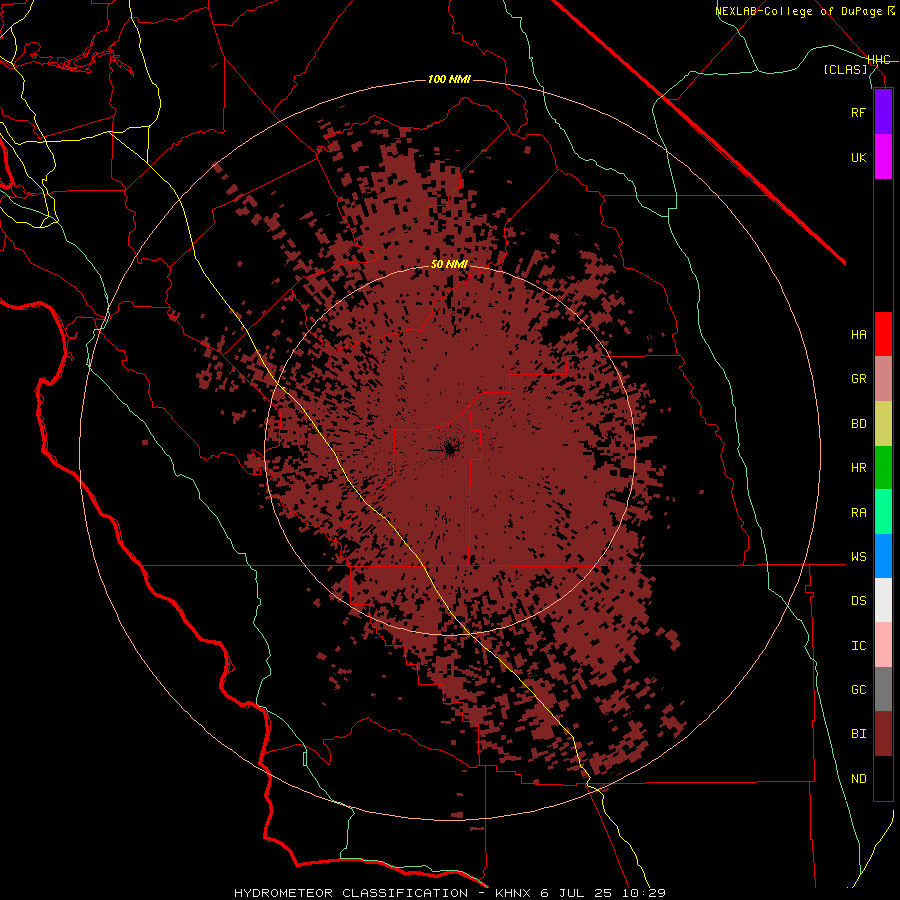Click the GC gray legend swatch
900x900 pixels.
883,689
